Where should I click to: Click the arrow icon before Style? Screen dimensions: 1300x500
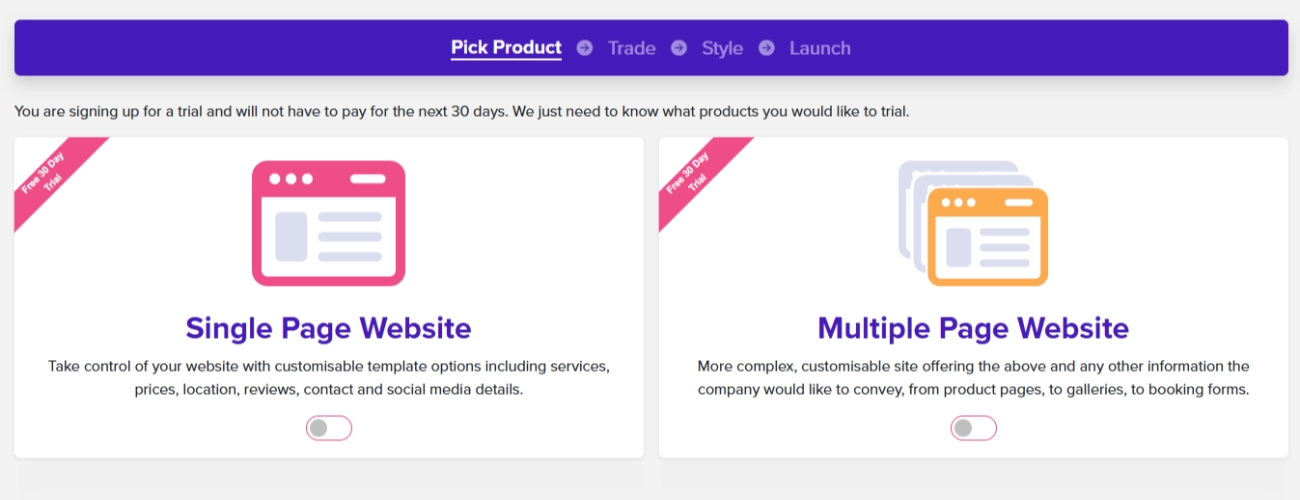click(679, 48)
